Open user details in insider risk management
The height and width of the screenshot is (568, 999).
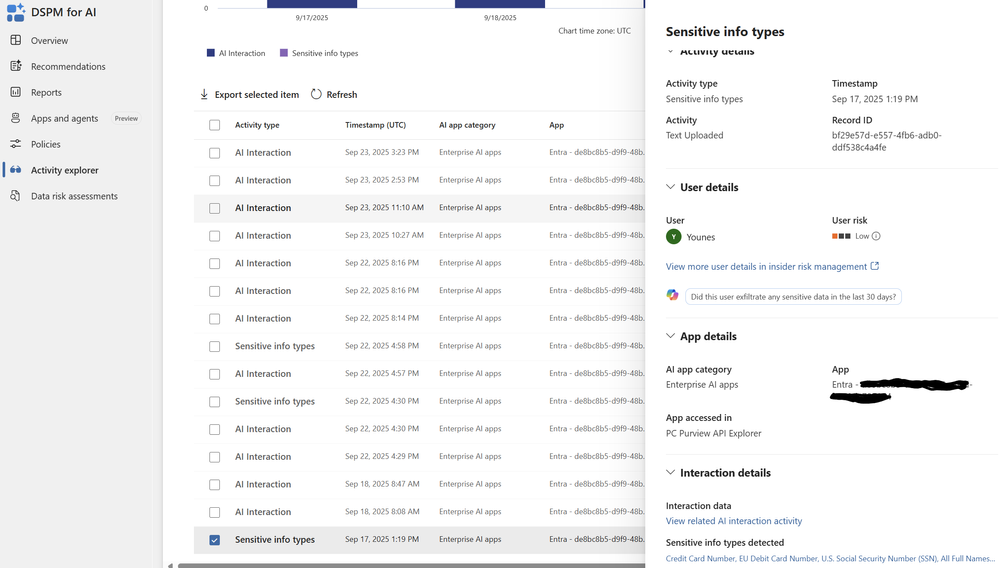[x=766, y=266]
